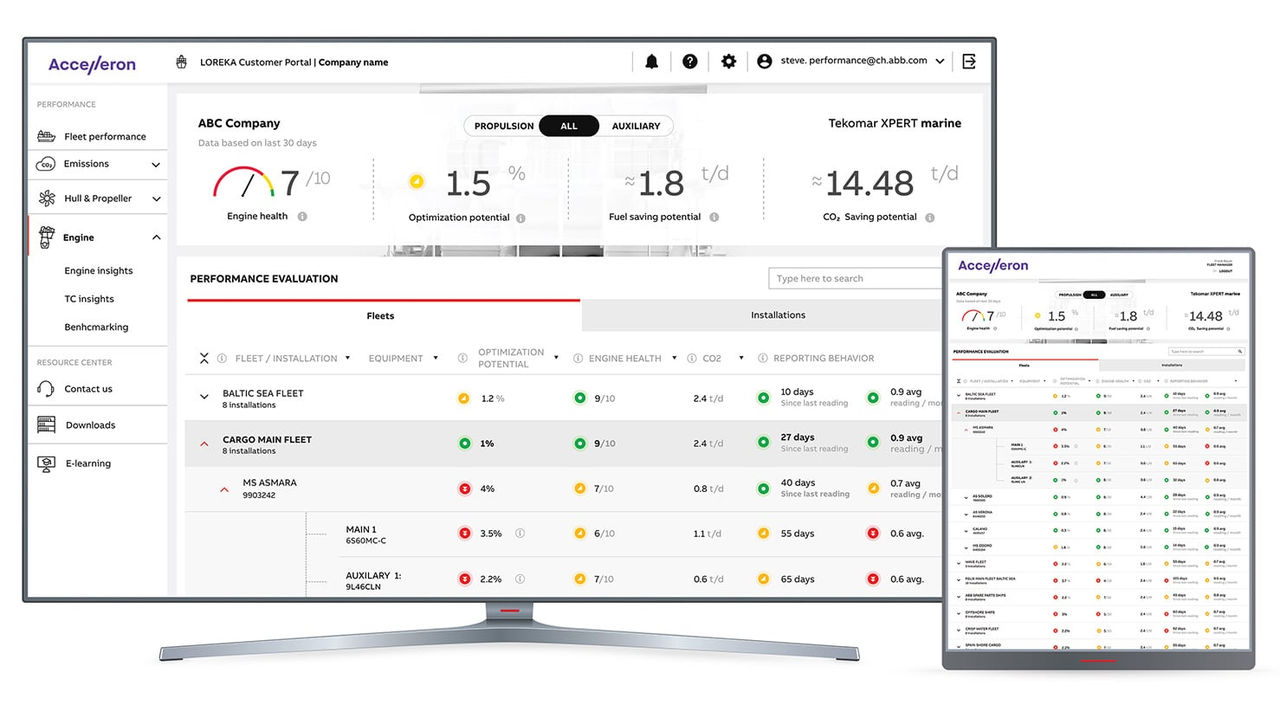Open the Equipment column filter dropdown
The image size is (1280, 719).
coord(436,358)
